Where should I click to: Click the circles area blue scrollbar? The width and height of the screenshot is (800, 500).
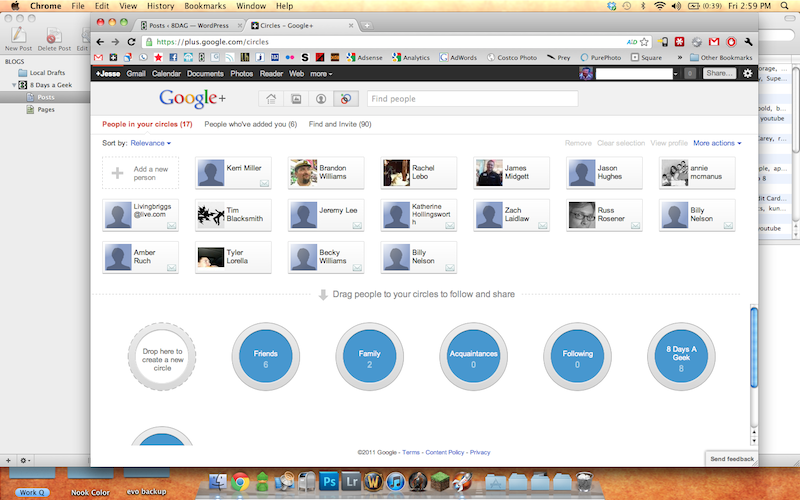754,347
